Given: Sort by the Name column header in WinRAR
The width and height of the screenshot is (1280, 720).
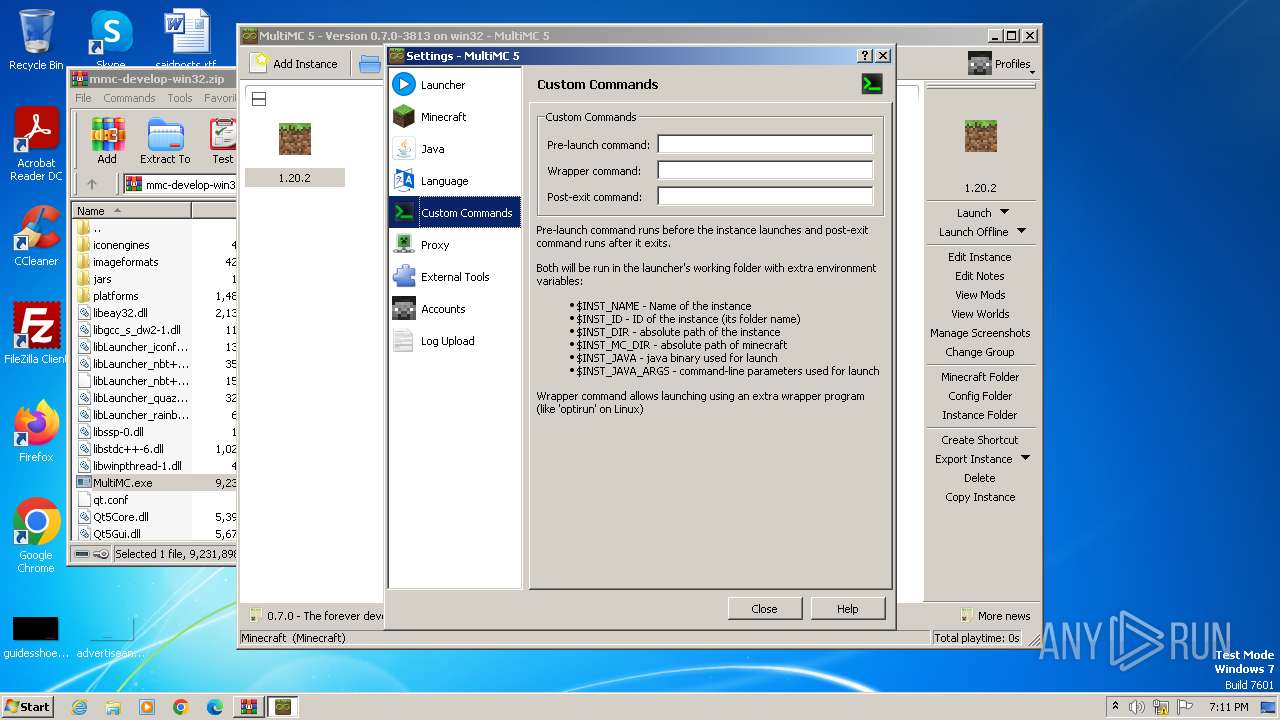Looking at the screenshot, I should click(131, 211).
